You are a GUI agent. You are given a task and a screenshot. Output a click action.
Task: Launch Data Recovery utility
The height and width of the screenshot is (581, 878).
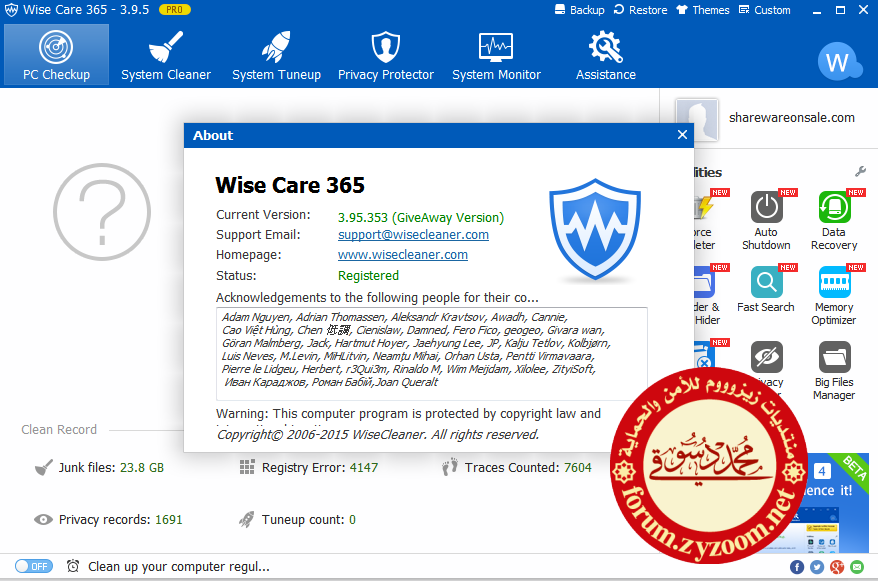click(834, 221)
